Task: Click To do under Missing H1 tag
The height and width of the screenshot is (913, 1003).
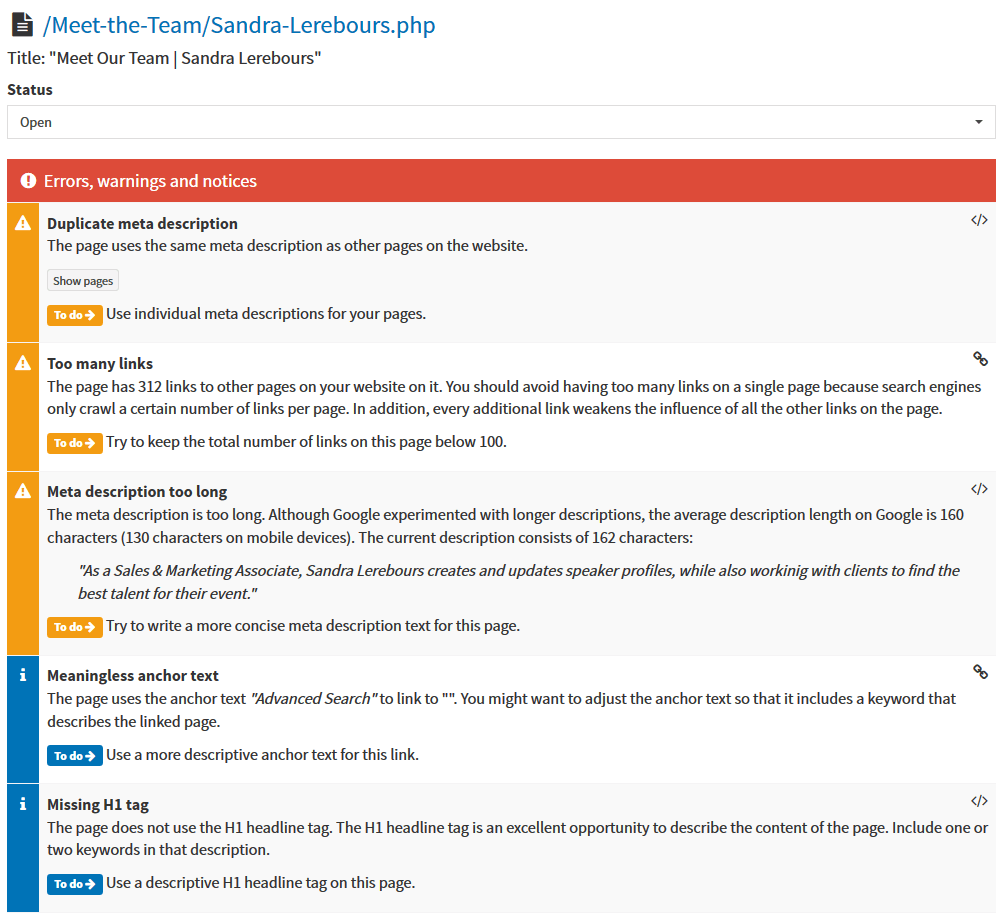Action: (75, 884)
